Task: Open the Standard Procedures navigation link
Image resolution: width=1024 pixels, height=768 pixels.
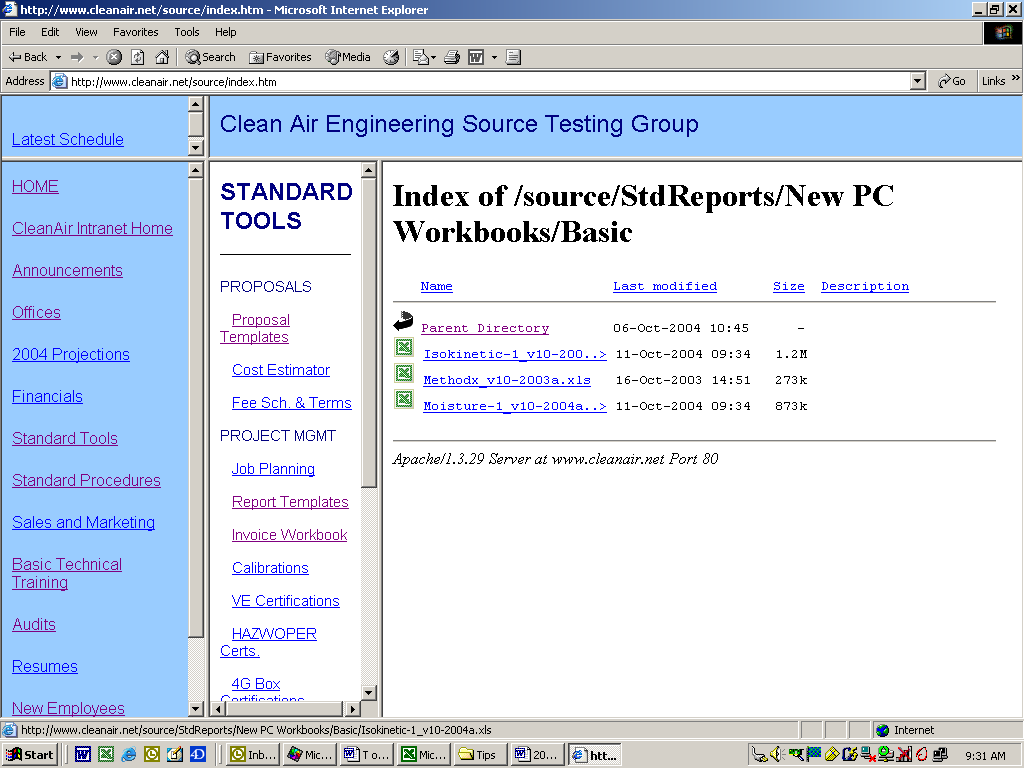Action: click(86, 480)
